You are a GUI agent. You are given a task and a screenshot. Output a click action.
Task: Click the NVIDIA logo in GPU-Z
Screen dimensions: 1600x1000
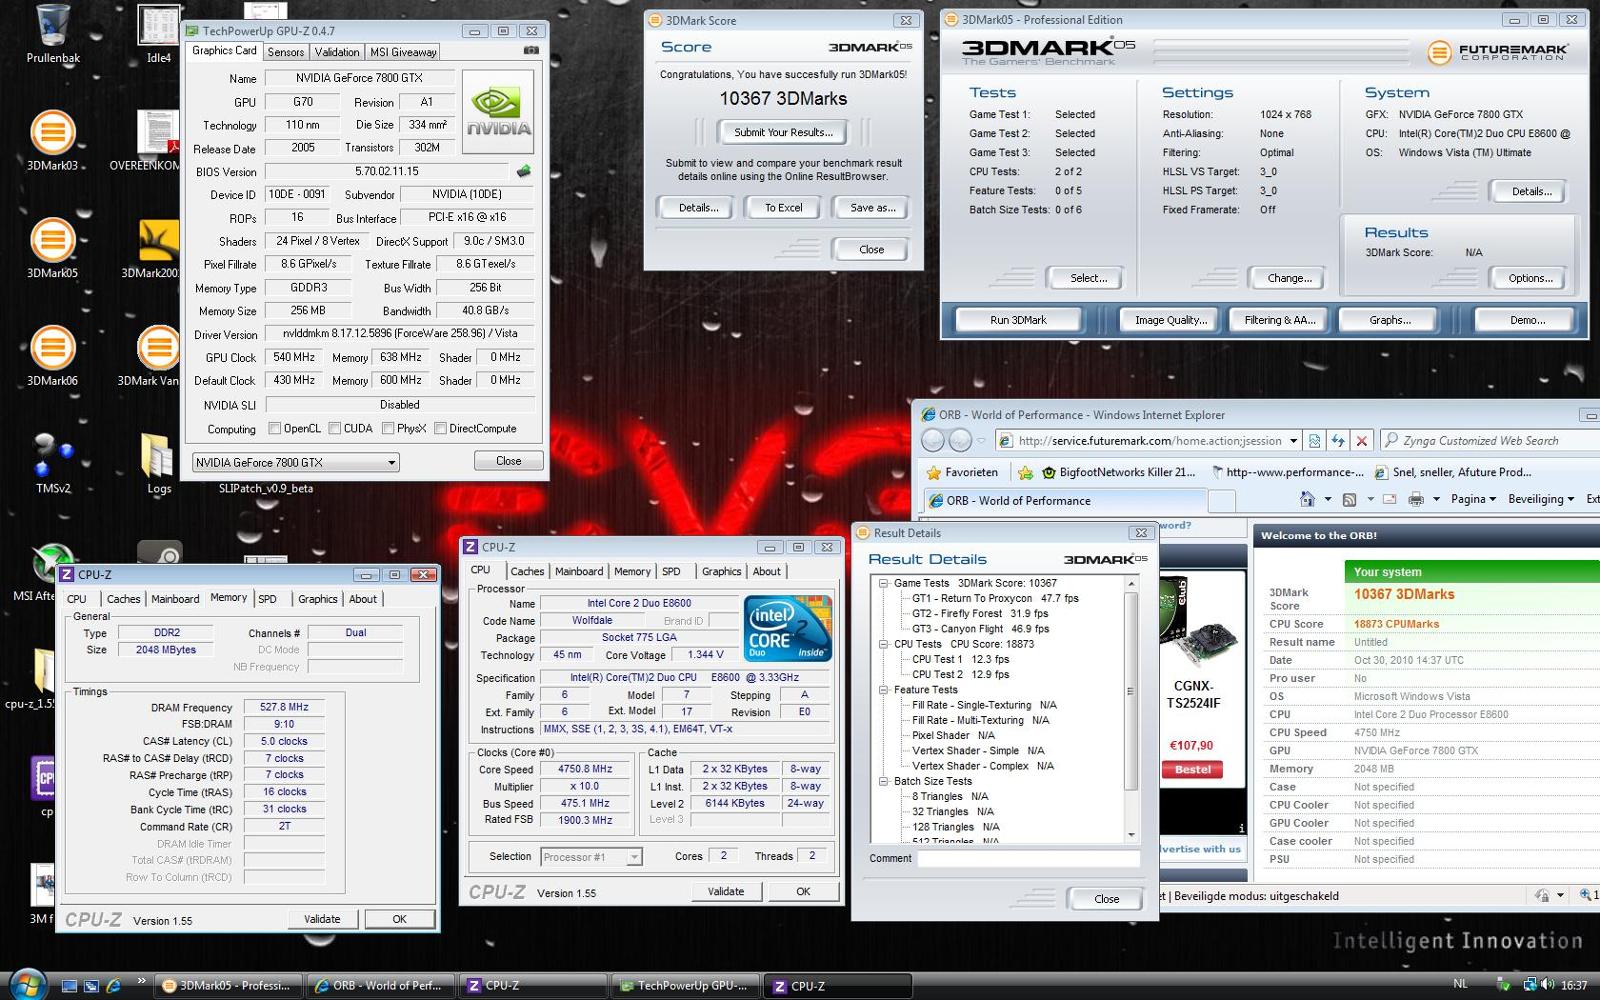pos(498,111)
